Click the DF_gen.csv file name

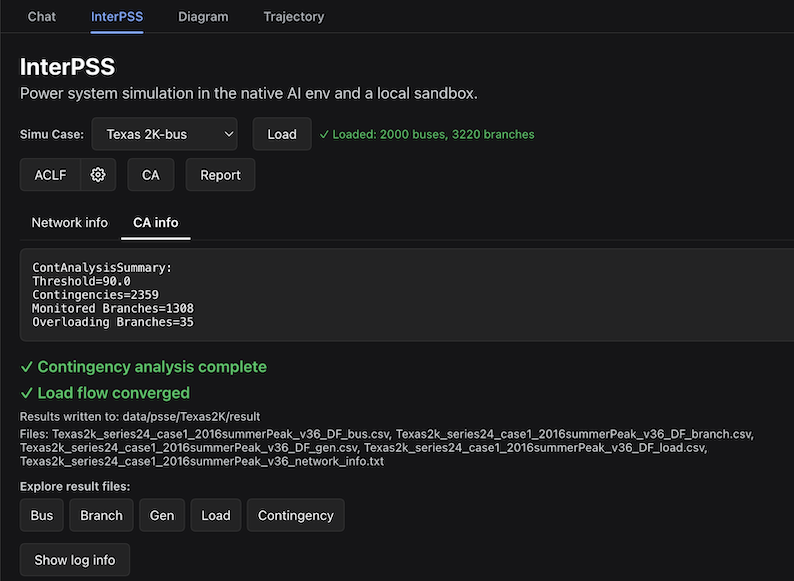(x=189, y=448)
